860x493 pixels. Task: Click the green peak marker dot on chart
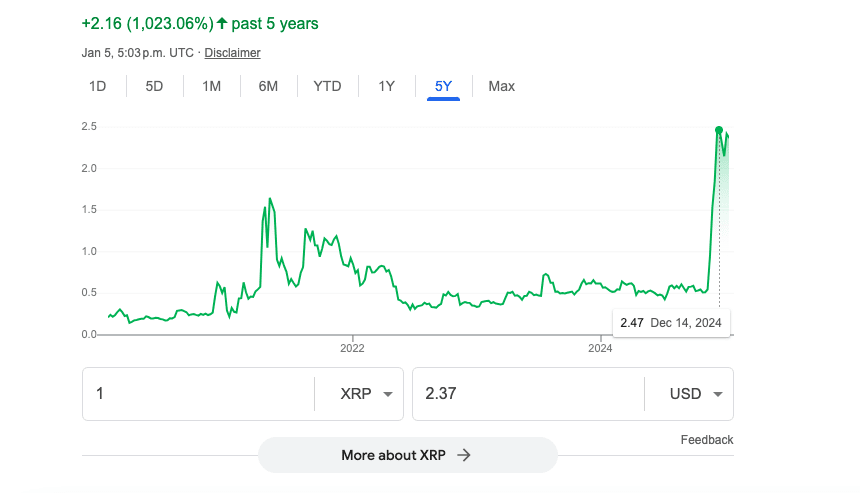click(719, 130)
